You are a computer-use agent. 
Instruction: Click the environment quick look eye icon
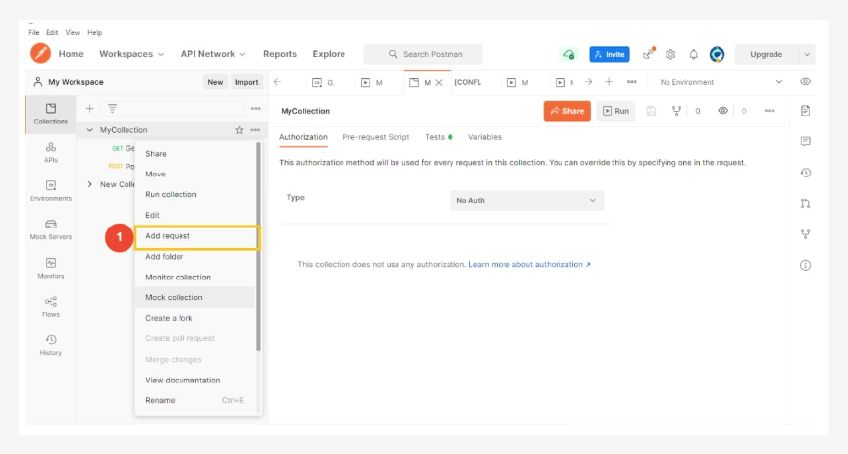(805, 82)
